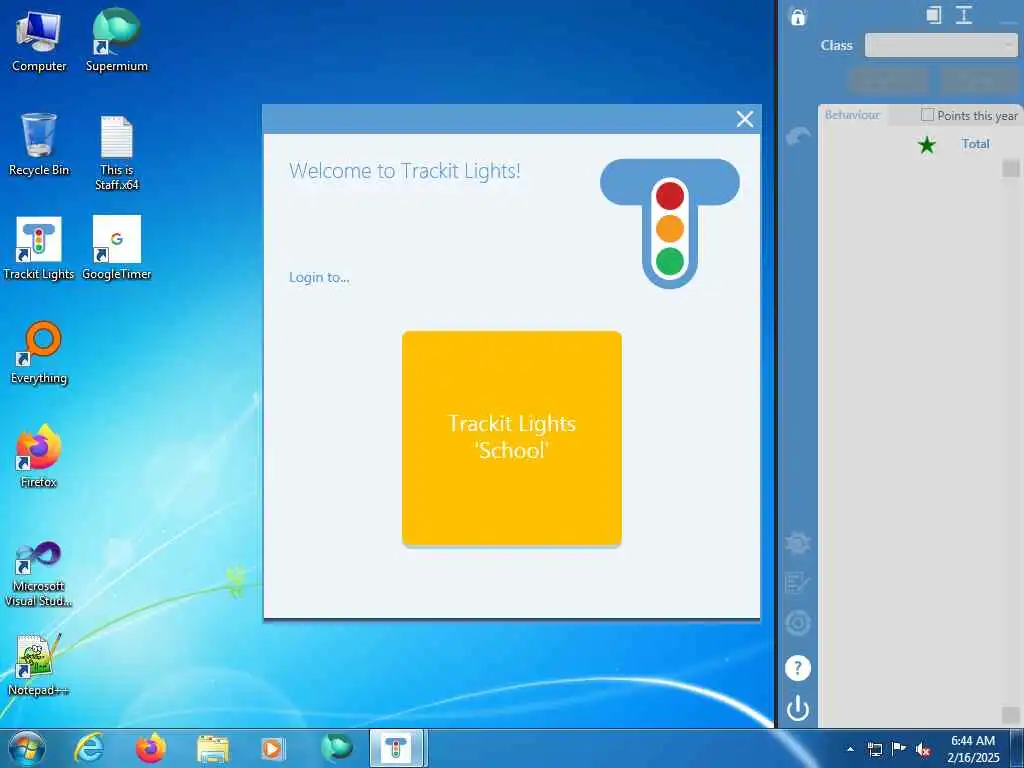Click the bottom scrollbar button in behaviour list
The image size is (1024, 768).
pos(1010,715)
